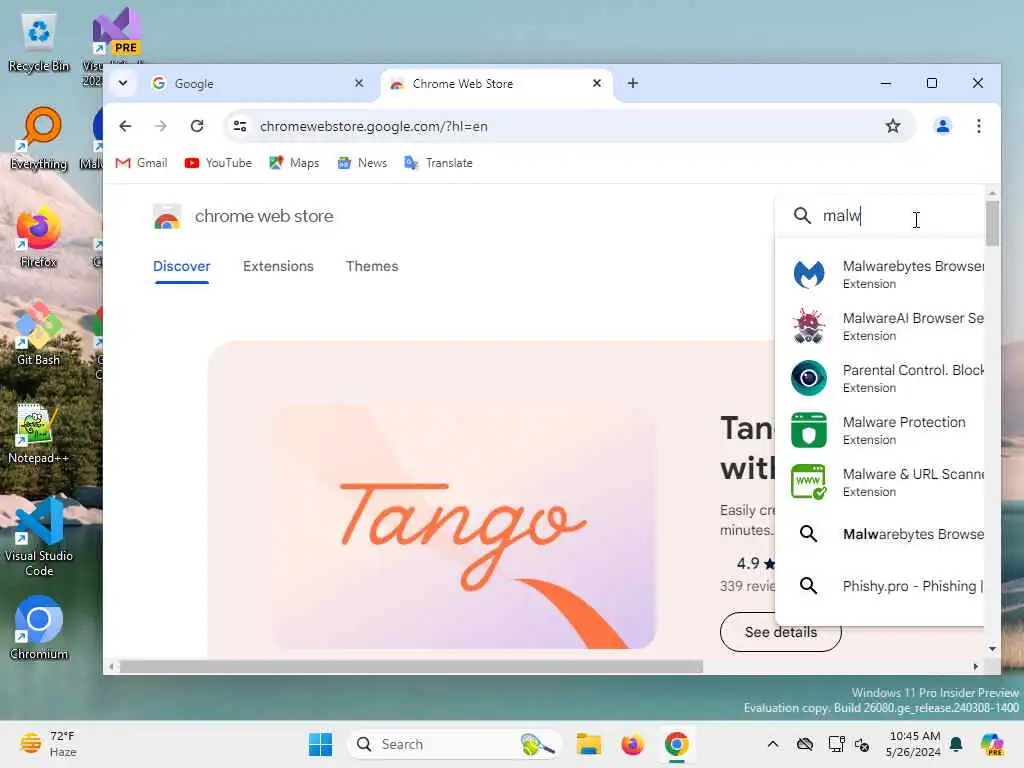Click the browser forward arrow

click(161, 126)
